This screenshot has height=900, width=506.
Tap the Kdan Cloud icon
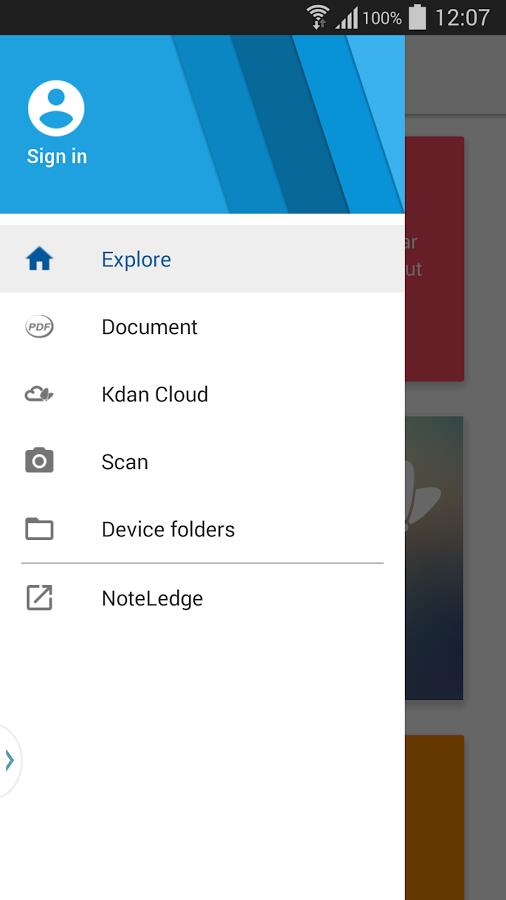point(39,394)
